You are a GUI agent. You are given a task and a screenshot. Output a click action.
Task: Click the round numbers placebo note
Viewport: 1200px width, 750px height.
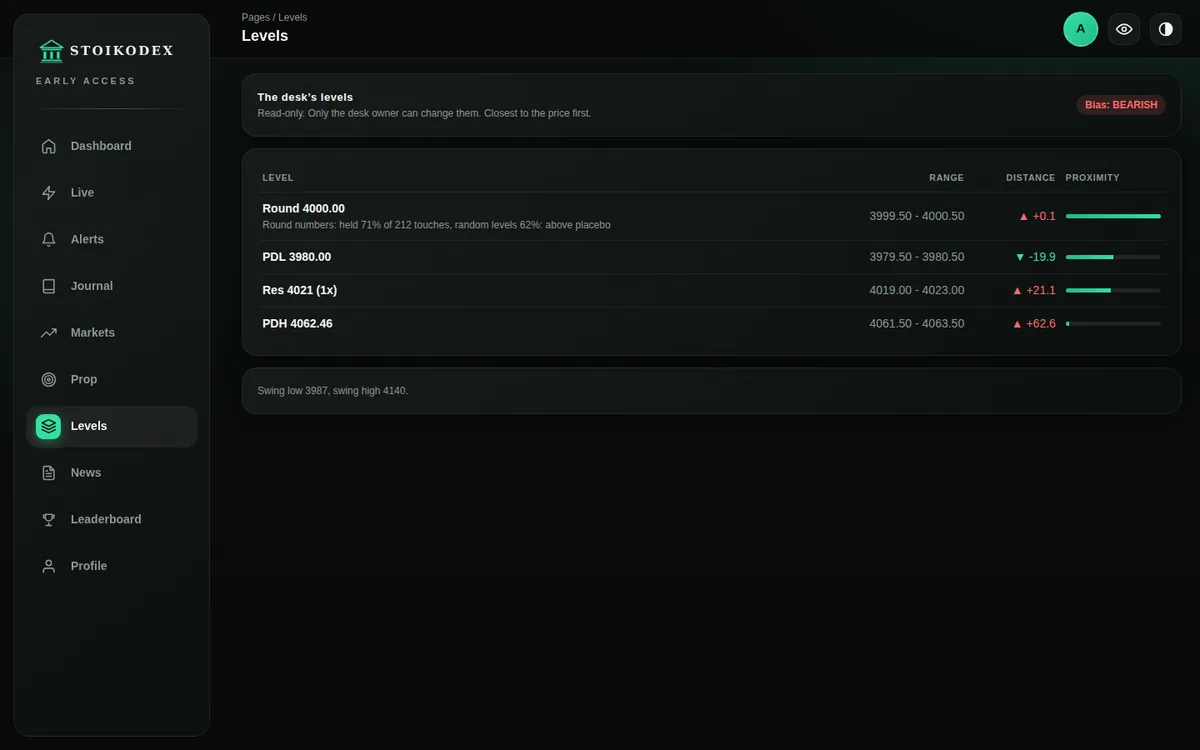(436, 225)
